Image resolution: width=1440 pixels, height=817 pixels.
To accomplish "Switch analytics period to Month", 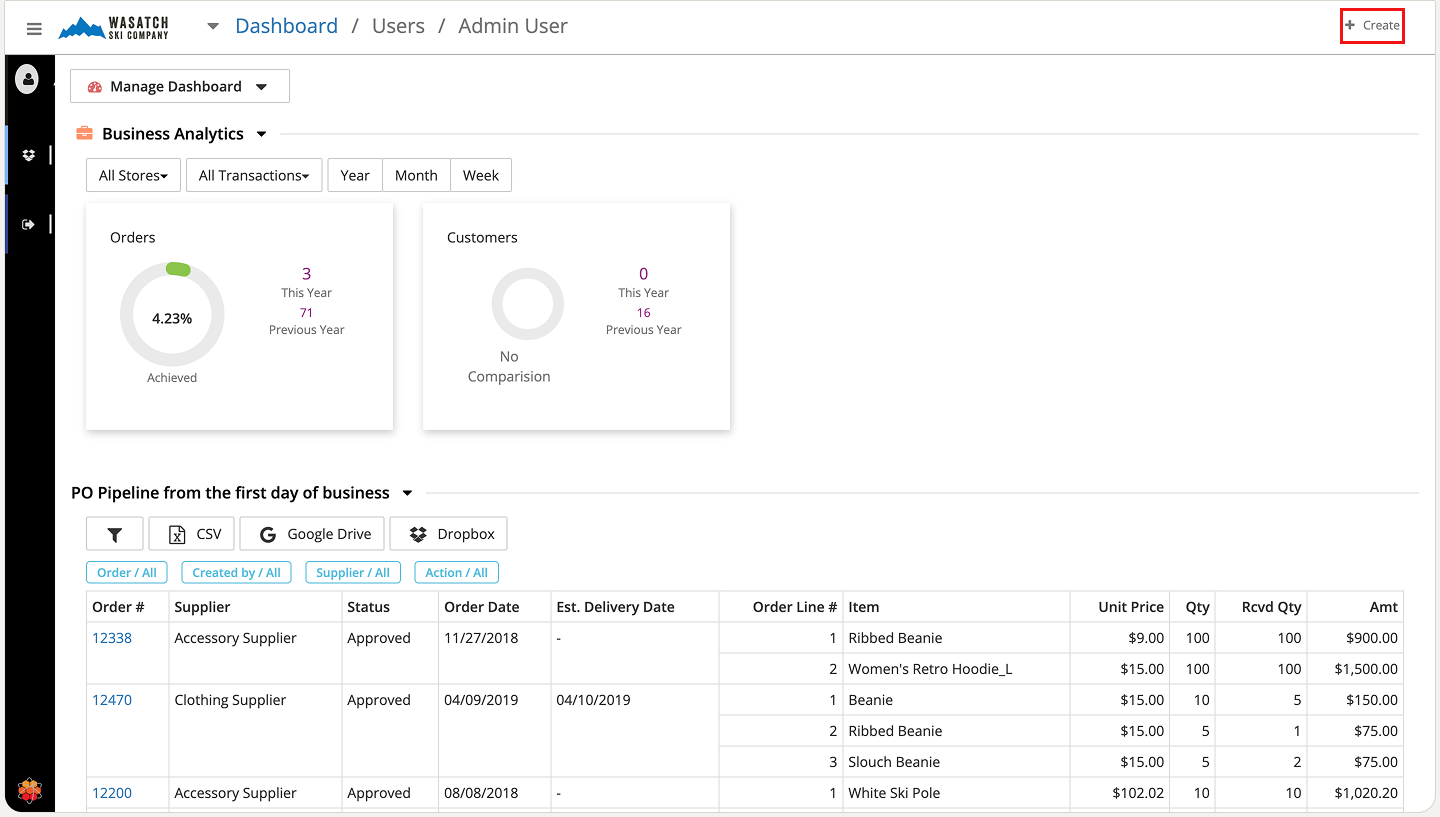I will point(416,175).
